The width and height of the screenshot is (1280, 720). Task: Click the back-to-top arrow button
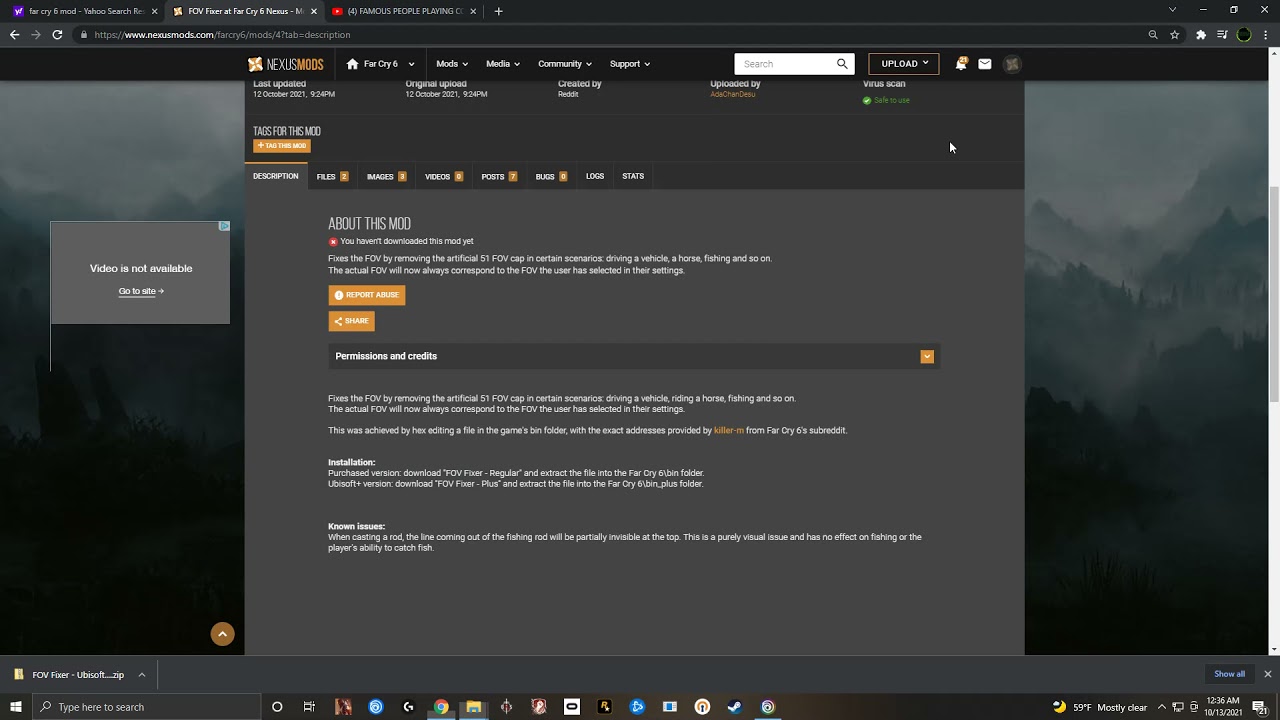coord(222,633)
